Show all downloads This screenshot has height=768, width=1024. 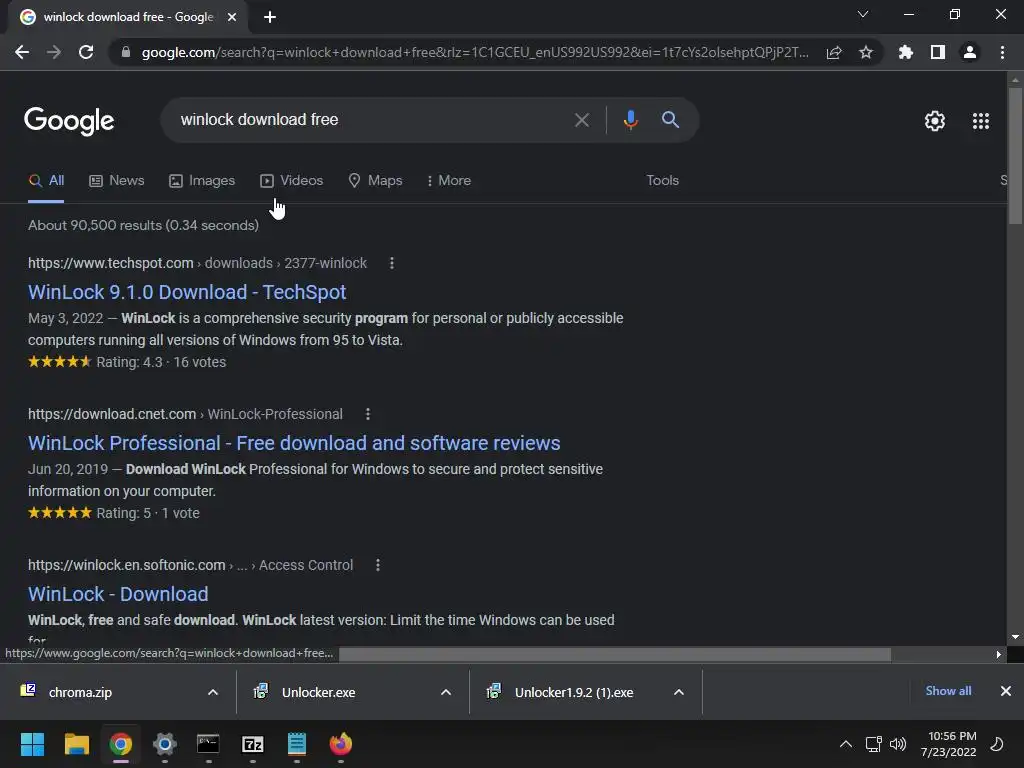(948, 691)
